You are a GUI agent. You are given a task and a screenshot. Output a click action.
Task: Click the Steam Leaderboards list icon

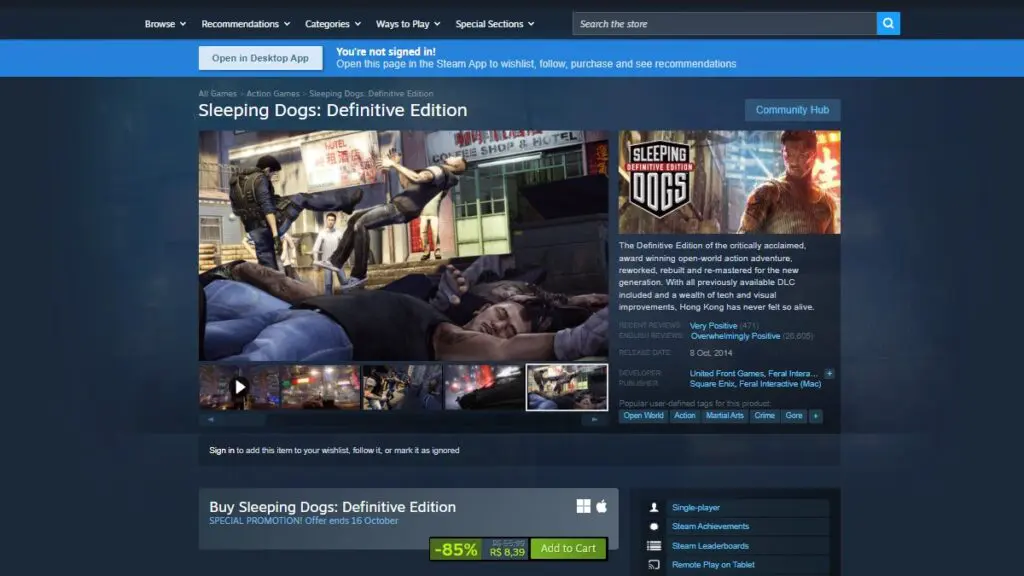654,546
